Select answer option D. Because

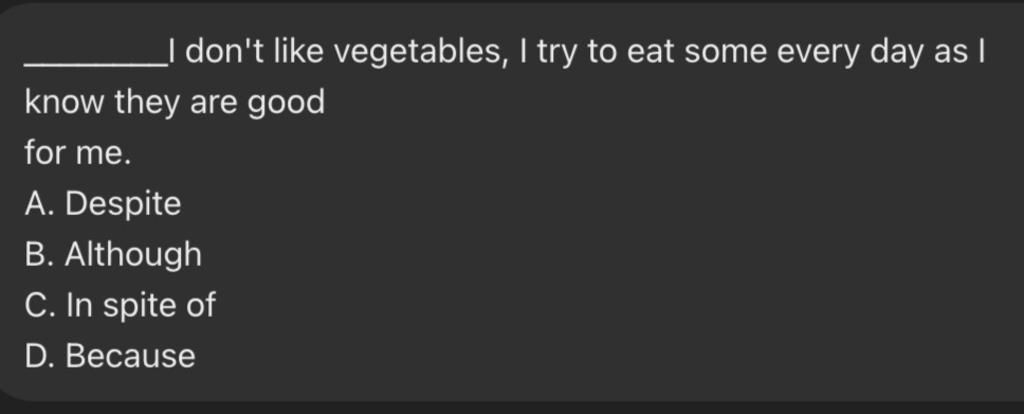point(110,355)
